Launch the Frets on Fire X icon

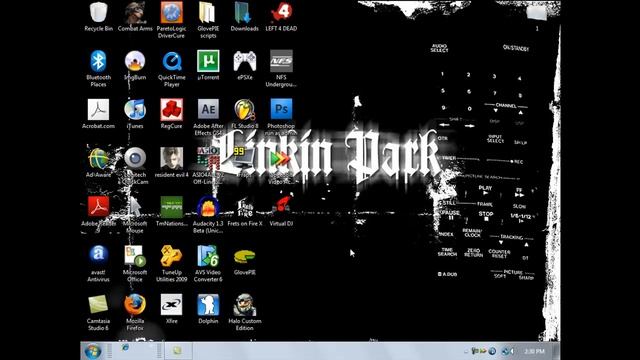click(244, 211)
